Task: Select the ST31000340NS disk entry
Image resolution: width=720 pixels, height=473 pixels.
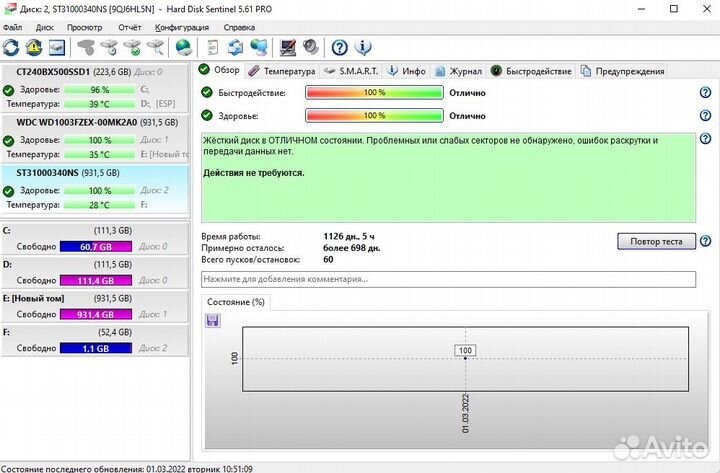Action: point(95,189)
